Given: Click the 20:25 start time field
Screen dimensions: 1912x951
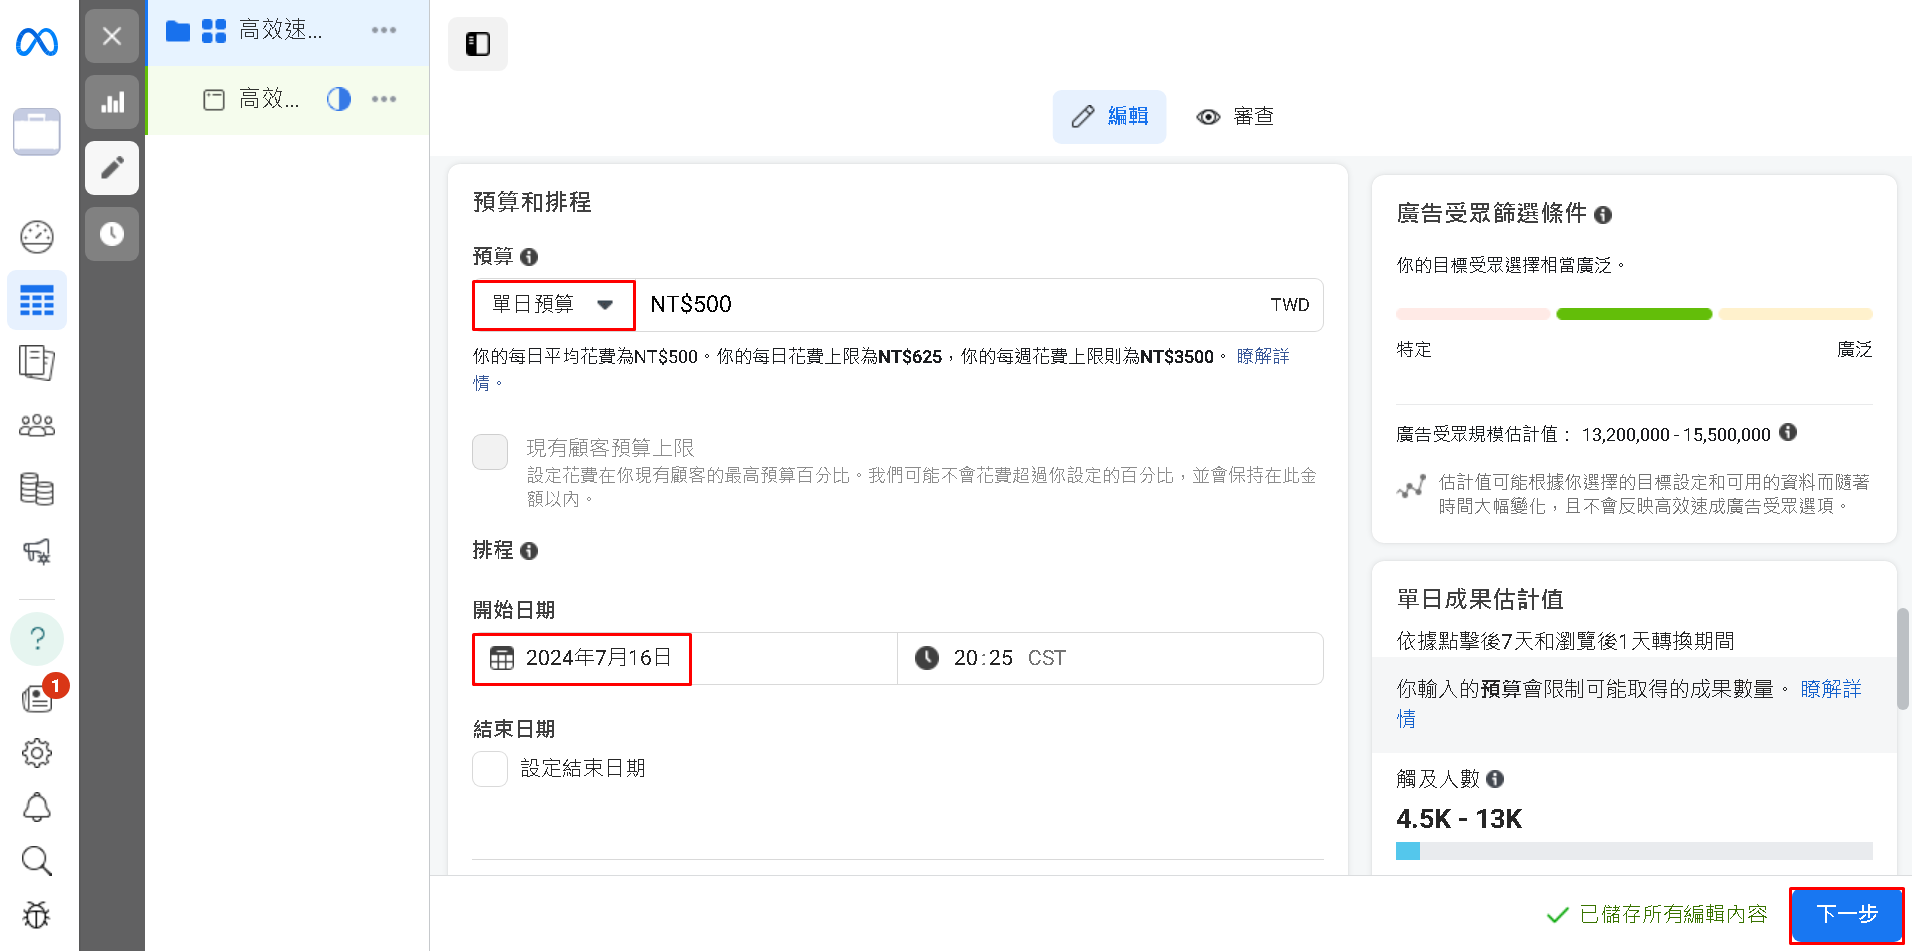Looking at the screenshot, I should 1110,658.
